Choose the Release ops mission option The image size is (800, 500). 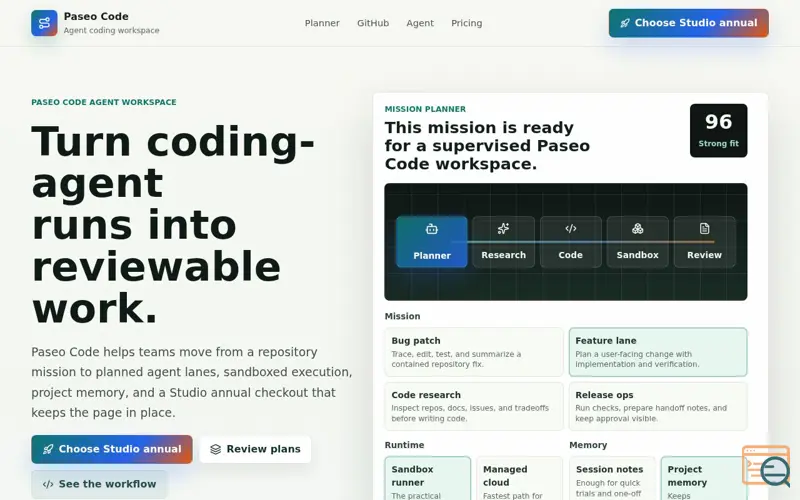tap(658, 406)
